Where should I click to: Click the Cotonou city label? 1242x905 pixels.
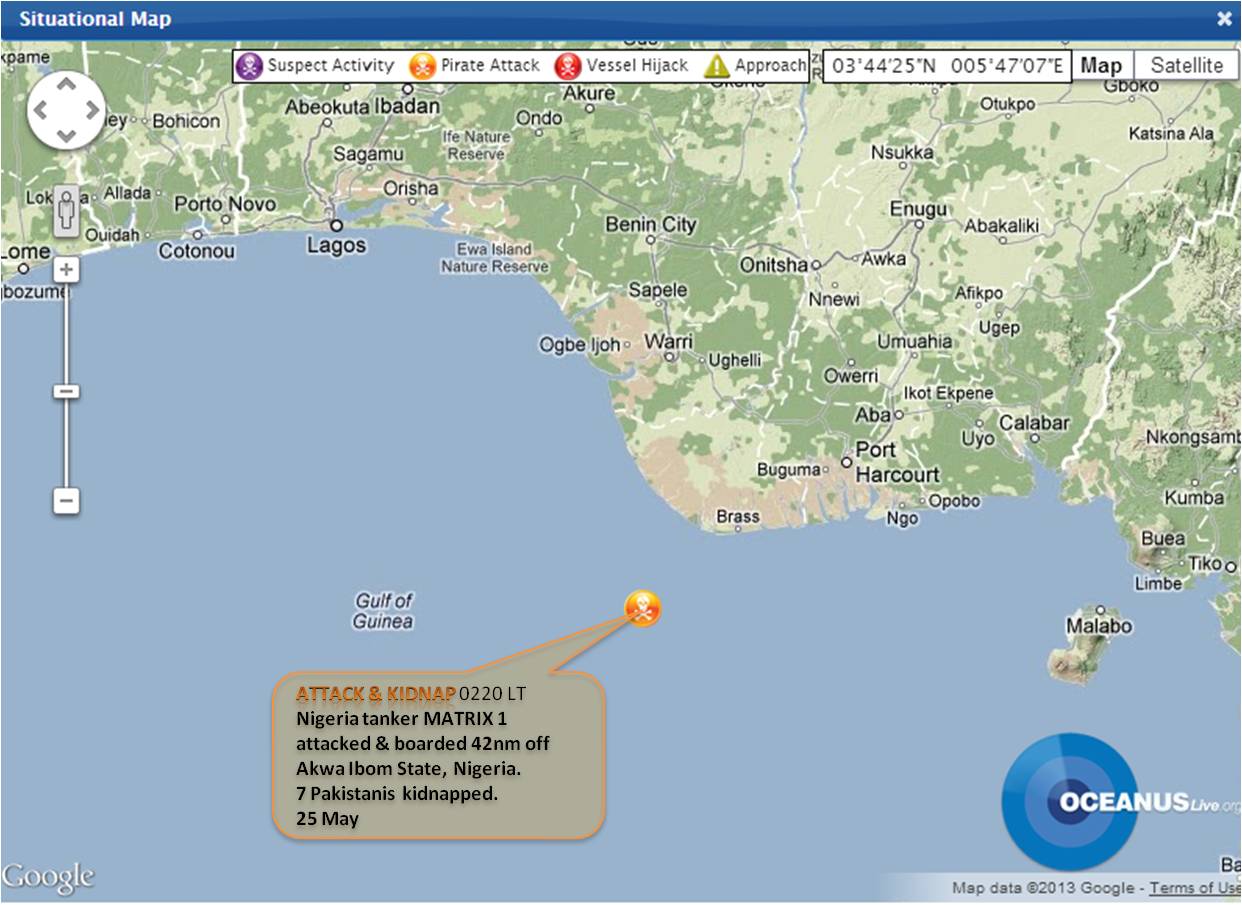click(195, 251)
